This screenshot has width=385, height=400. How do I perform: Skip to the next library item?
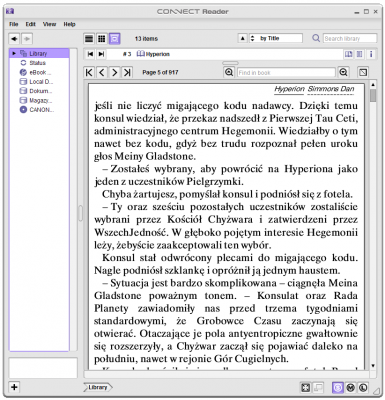(x=101, y=54)
